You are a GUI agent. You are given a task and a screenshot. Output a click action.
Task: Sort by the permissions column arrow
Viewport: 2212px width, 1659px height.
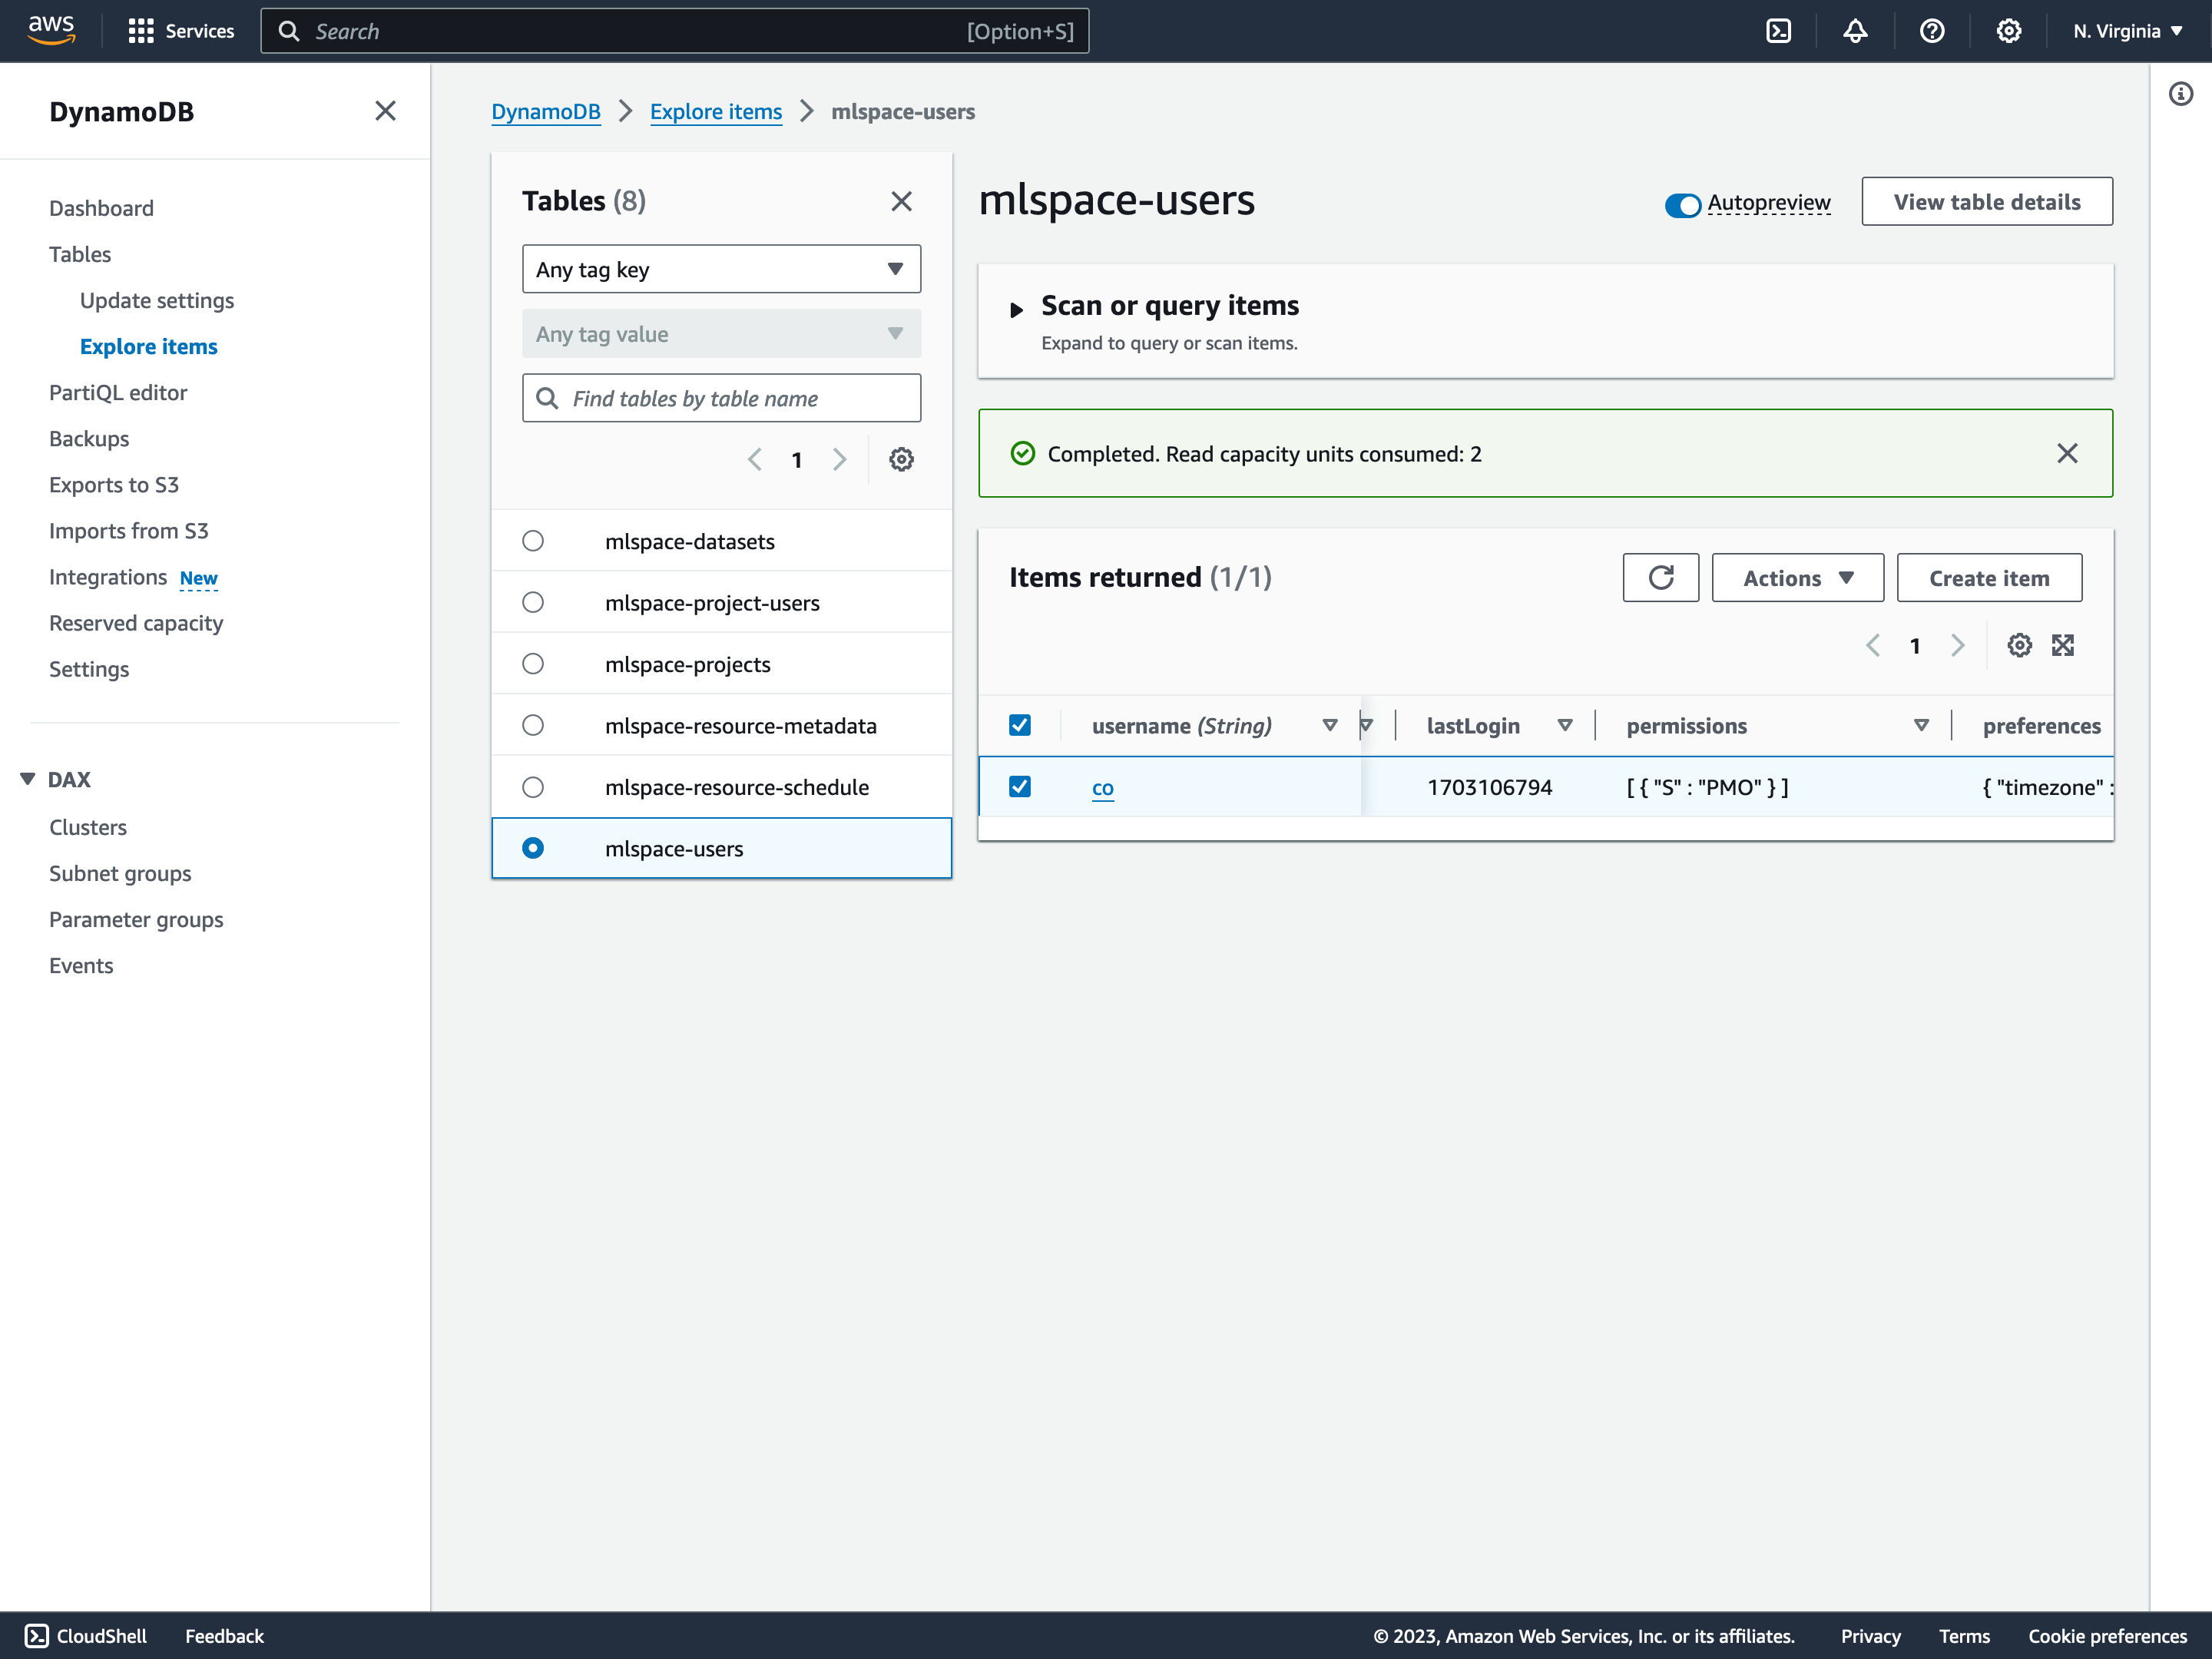pyautogui.click(x=1920, y=726)
